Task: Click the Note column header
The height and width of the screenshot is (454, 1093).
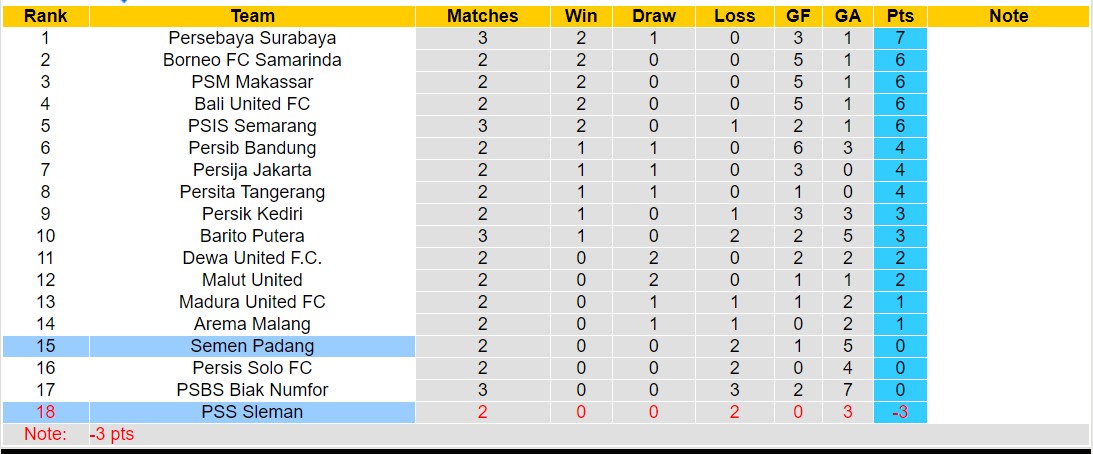Action: [x=1008, y=16]
